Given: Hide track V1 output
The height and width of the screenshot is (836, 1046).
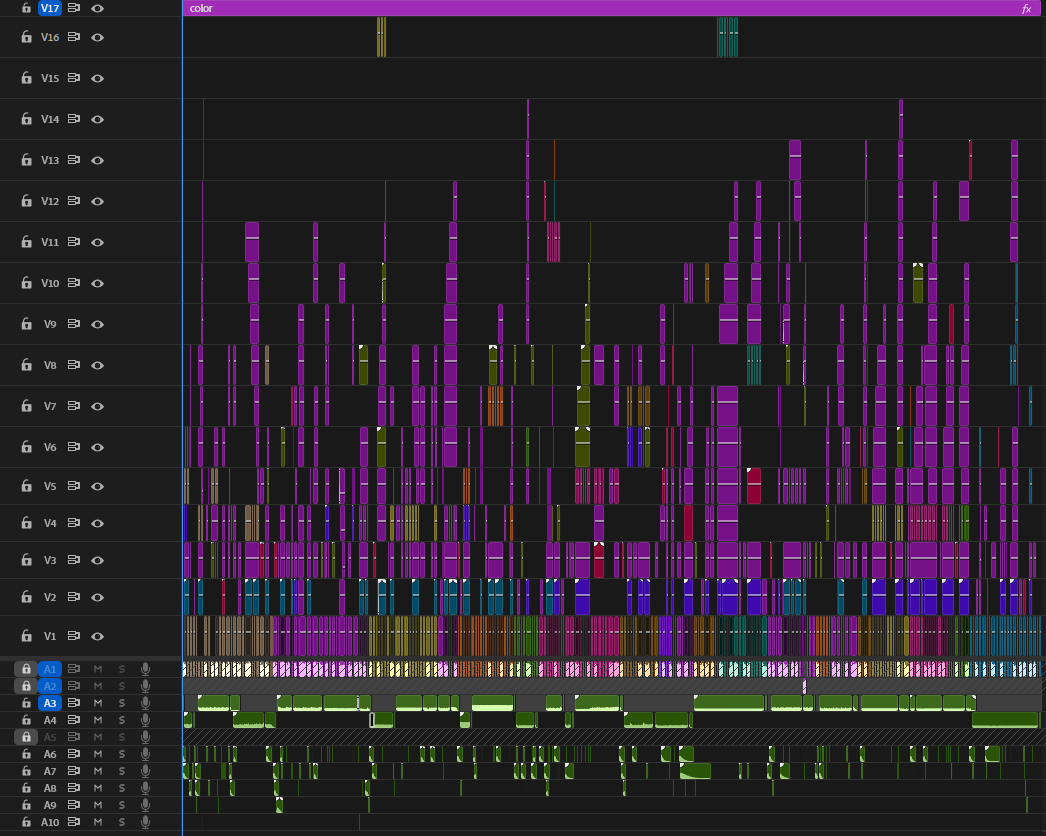Looking at the screenshot, I should pyautogui.click(x=97, y=636).
